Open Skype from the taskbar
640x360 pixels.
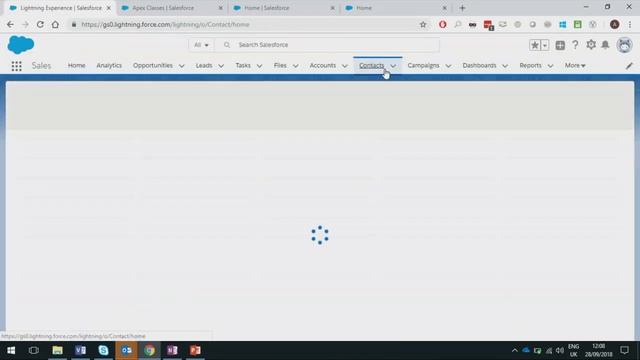(103, 350)
